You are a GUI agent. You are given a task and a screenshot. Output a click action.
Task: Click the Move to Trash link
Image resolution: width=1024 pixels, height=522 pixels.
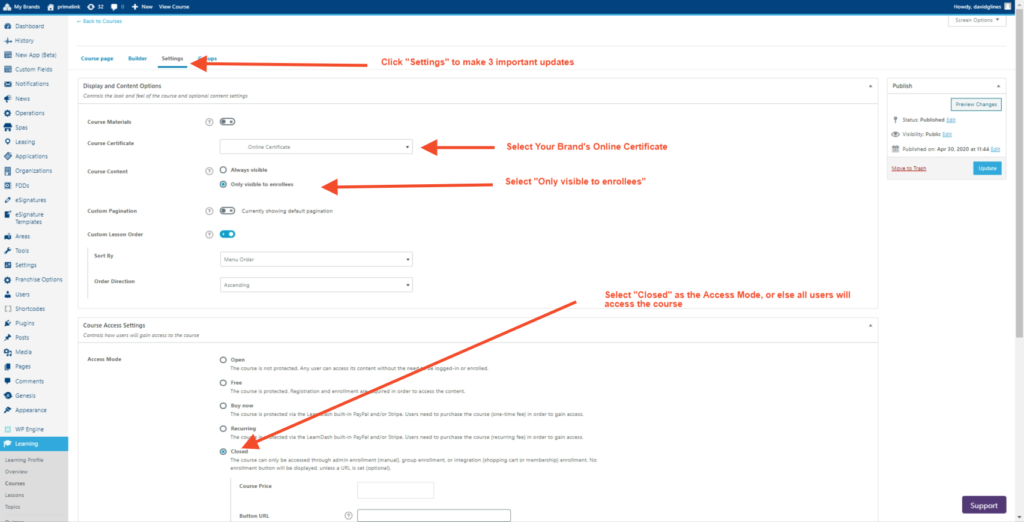[x=908, y=169]
